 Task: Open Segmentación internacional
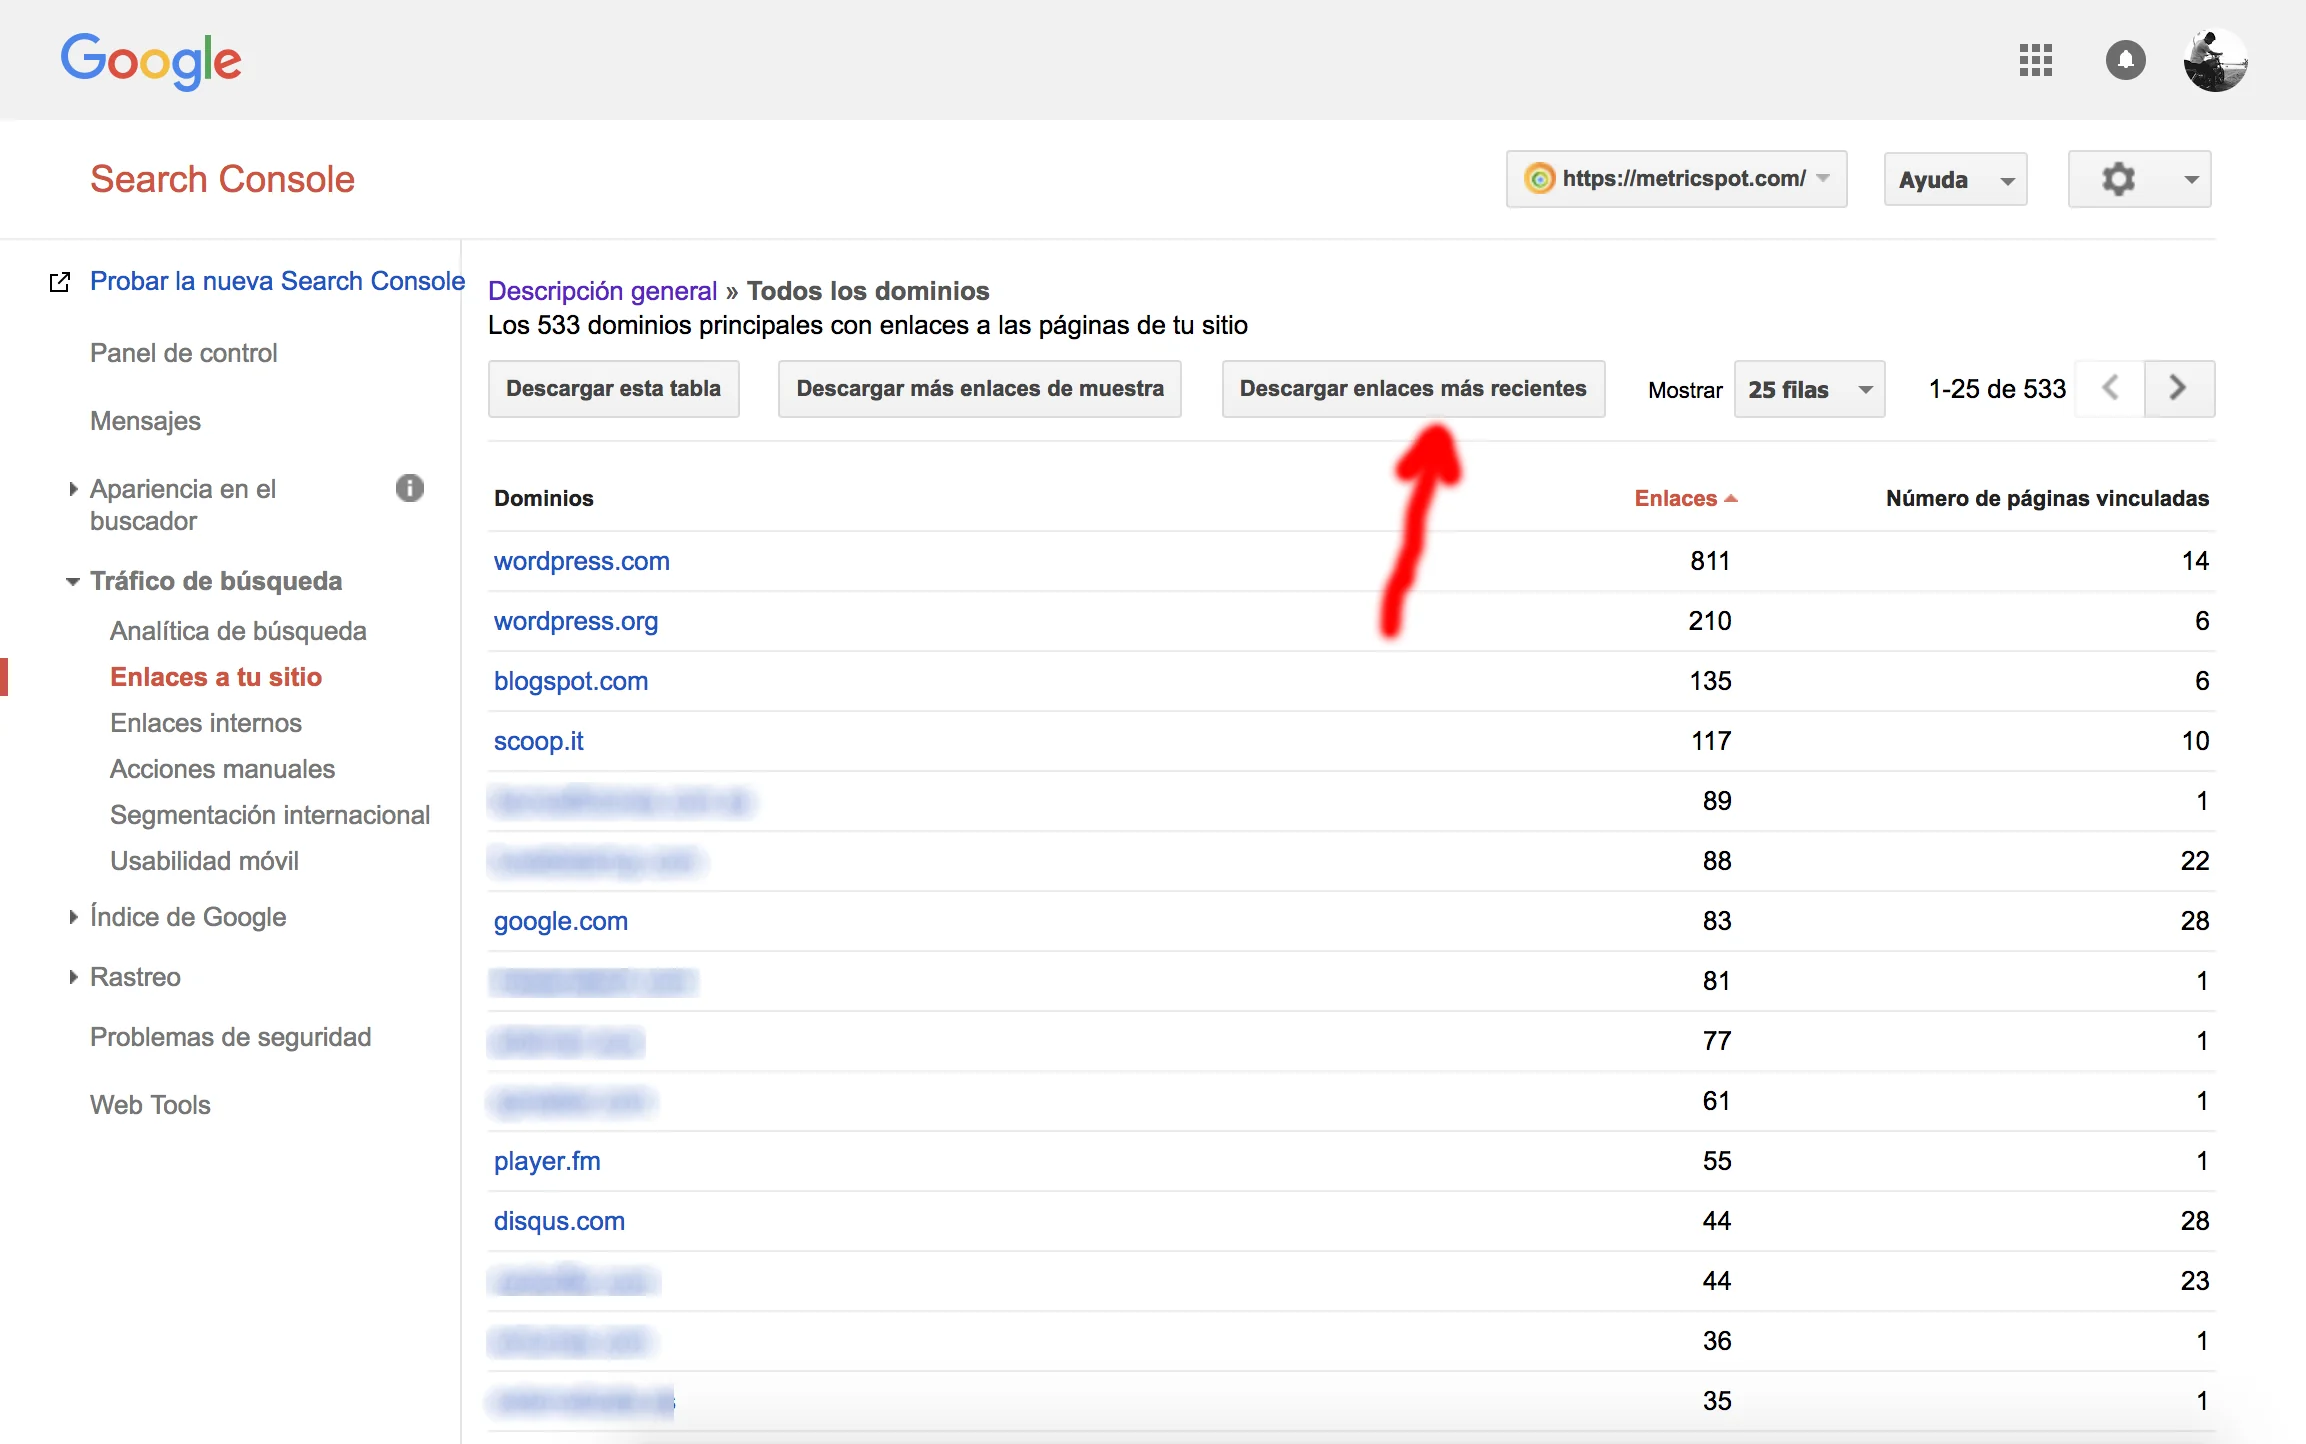point(270,815)
